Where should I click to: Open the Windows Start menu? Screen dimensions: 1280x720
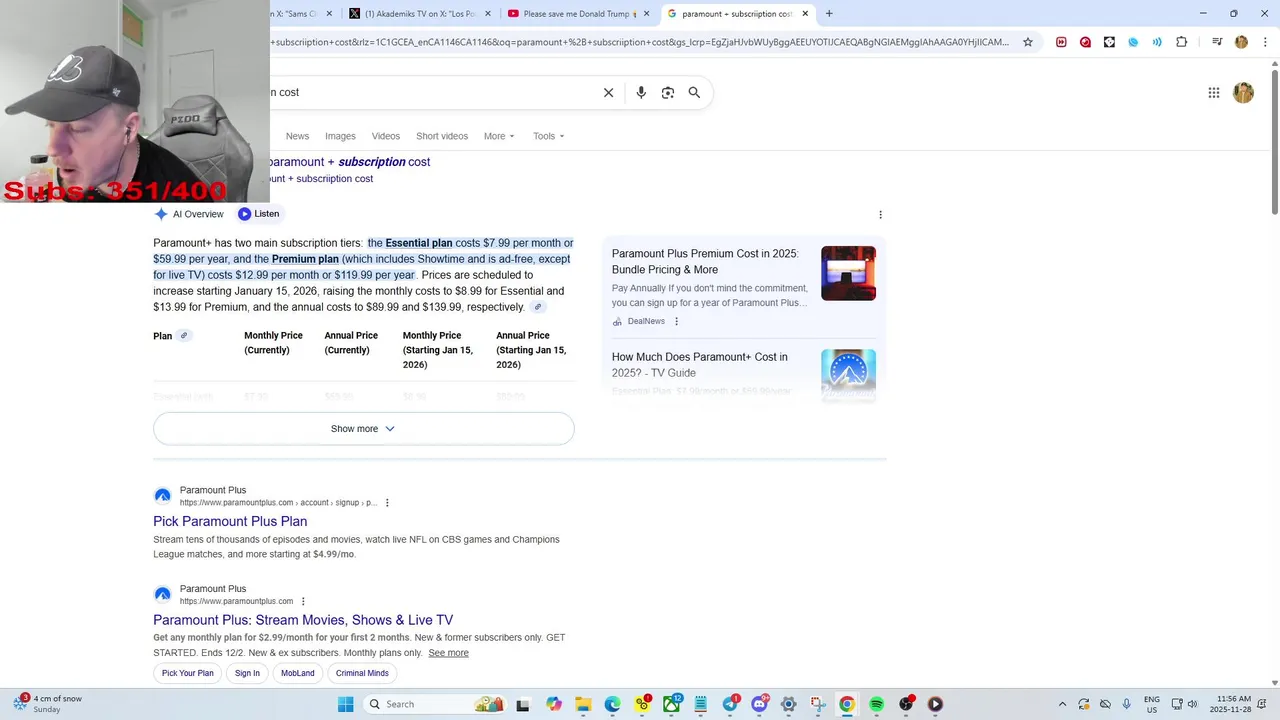tap(345, 704)
